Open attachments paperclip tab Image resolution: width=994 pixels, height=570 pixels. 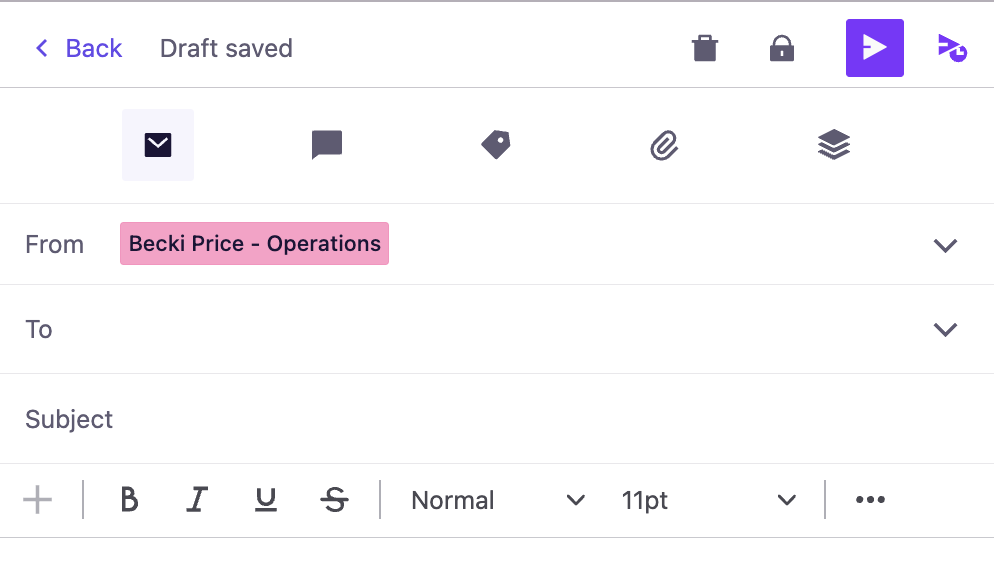click(664, 145)
